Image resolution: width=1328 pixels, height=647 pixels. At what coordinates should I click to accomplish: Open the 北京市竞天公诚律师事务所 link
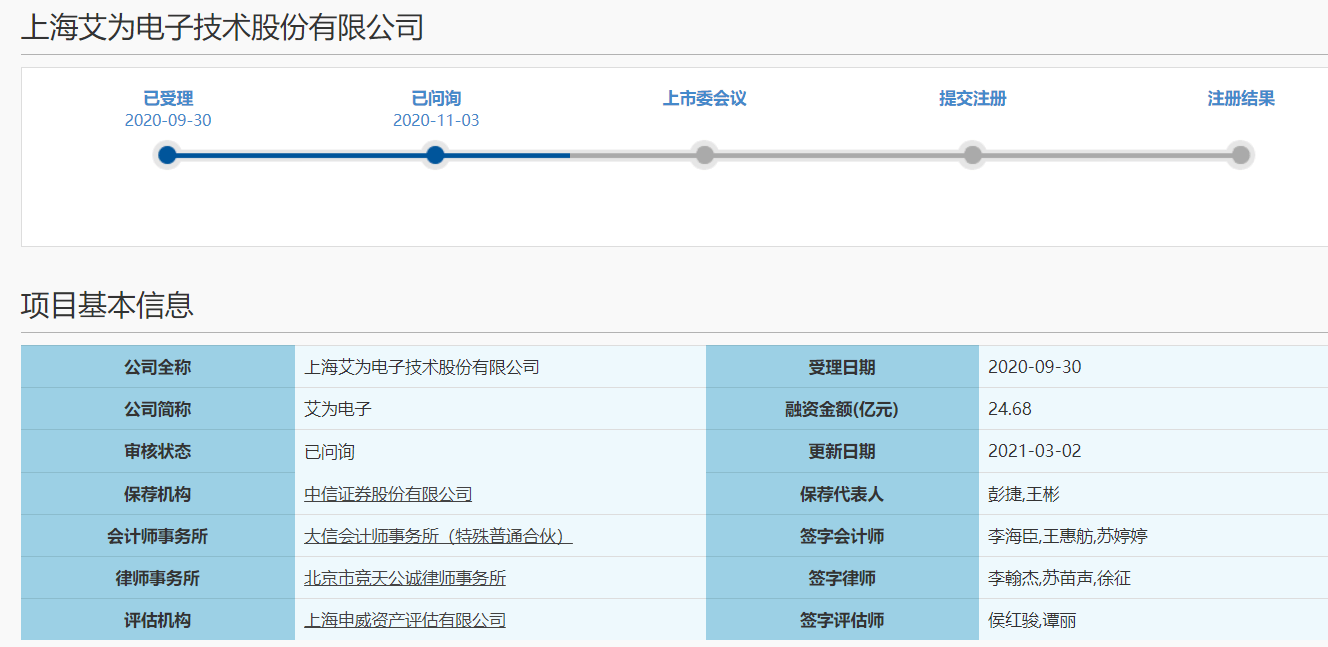(x=405, y=578)
